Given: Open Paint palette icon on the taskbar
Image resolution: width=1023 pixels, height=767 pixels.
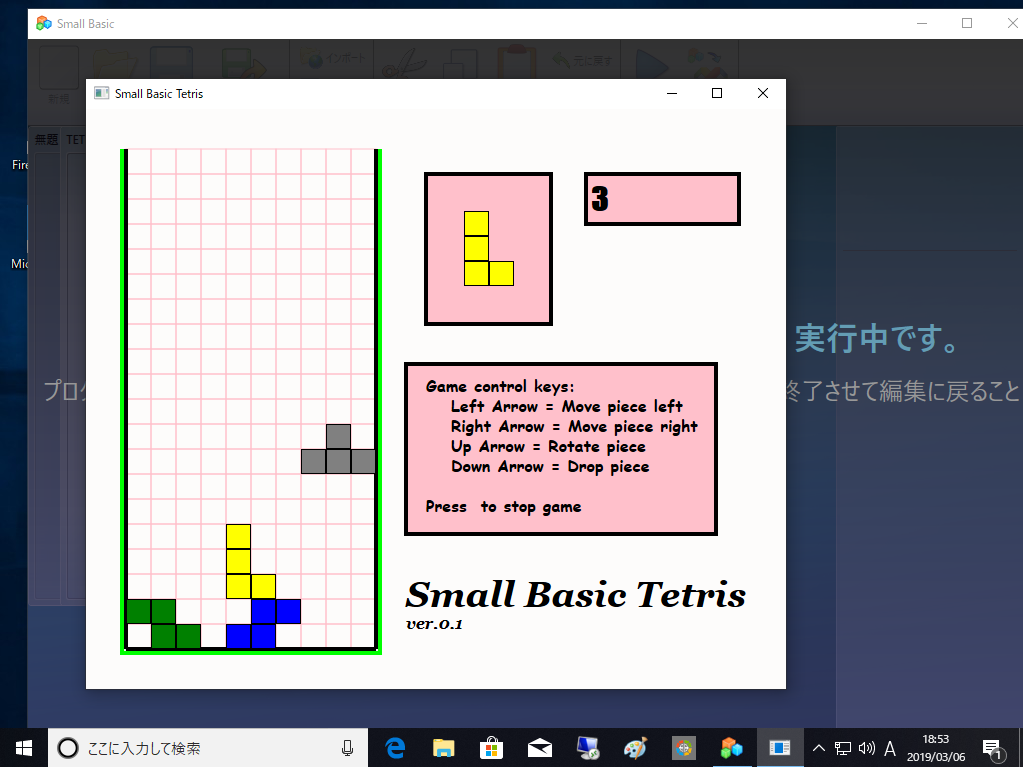Looking at the screenshot, I should [636, 748].
